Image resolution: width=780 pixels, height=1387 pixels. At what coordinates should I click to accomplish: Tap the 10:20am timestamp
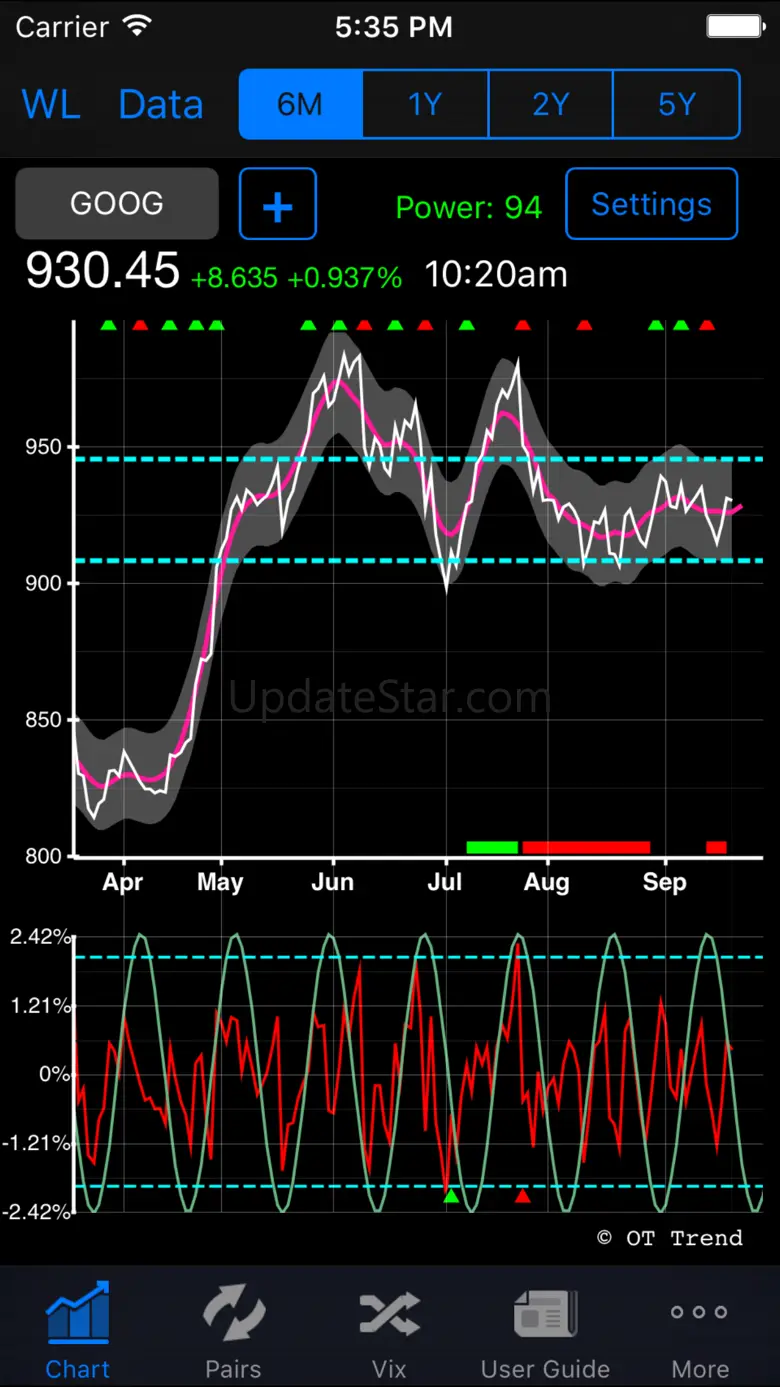point(496,274)
